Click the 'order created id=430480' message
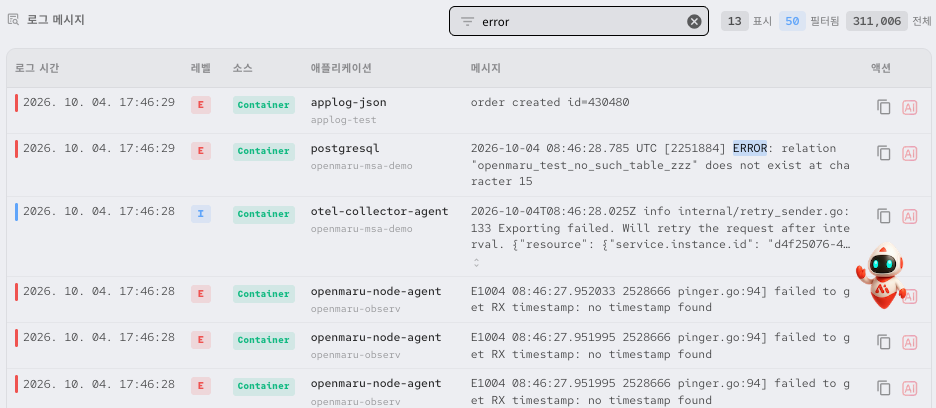The width and height of the screenshot is (936, 408). [x=550, y=102]
